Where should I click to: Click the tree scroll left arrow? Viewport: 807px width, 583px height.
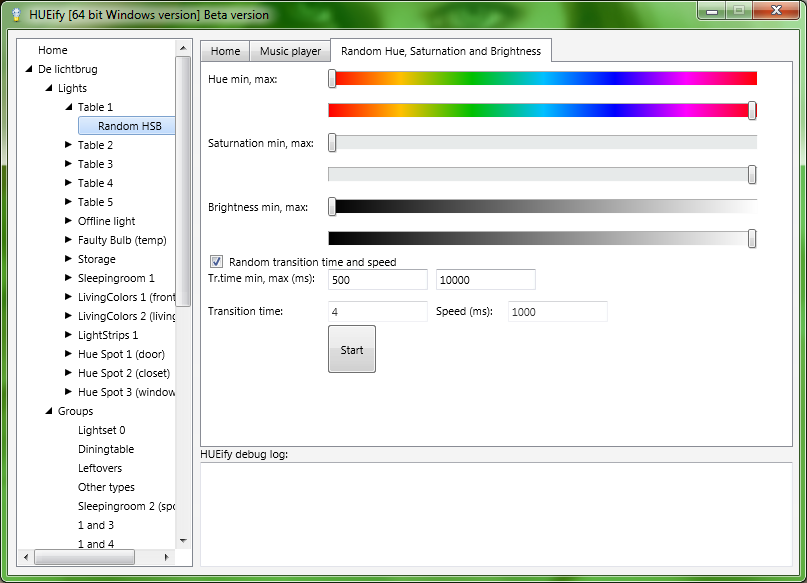coord(26,557)
